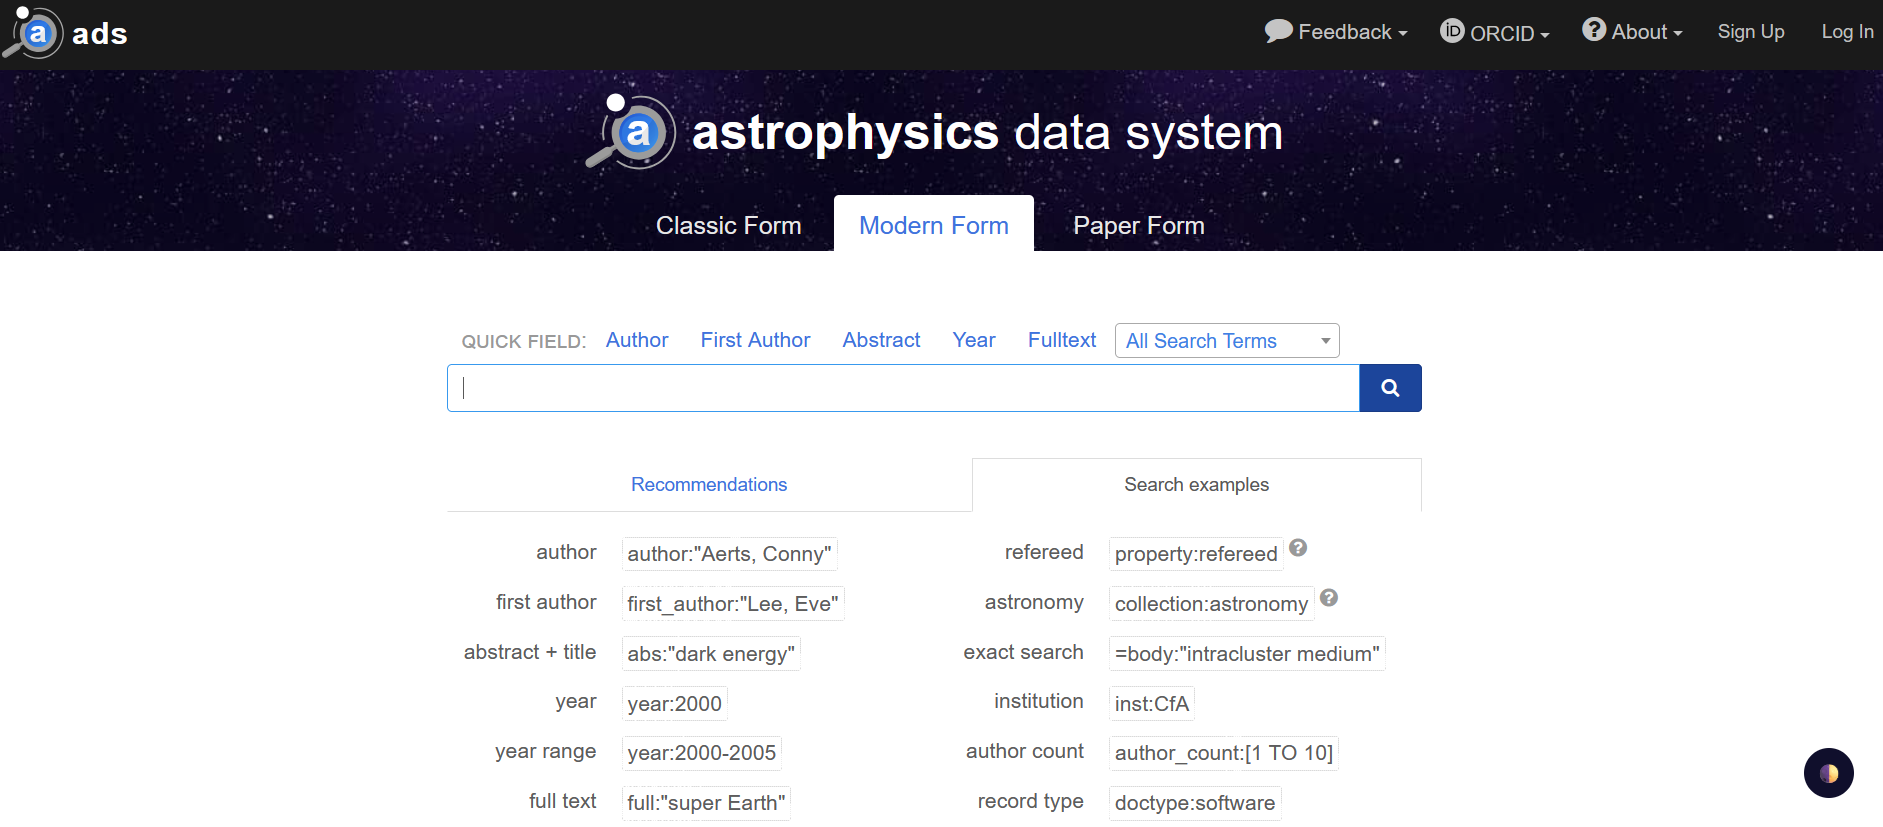Click help icon next to property:refereed
The image size is (1883, 827).
coord(1298,548)
